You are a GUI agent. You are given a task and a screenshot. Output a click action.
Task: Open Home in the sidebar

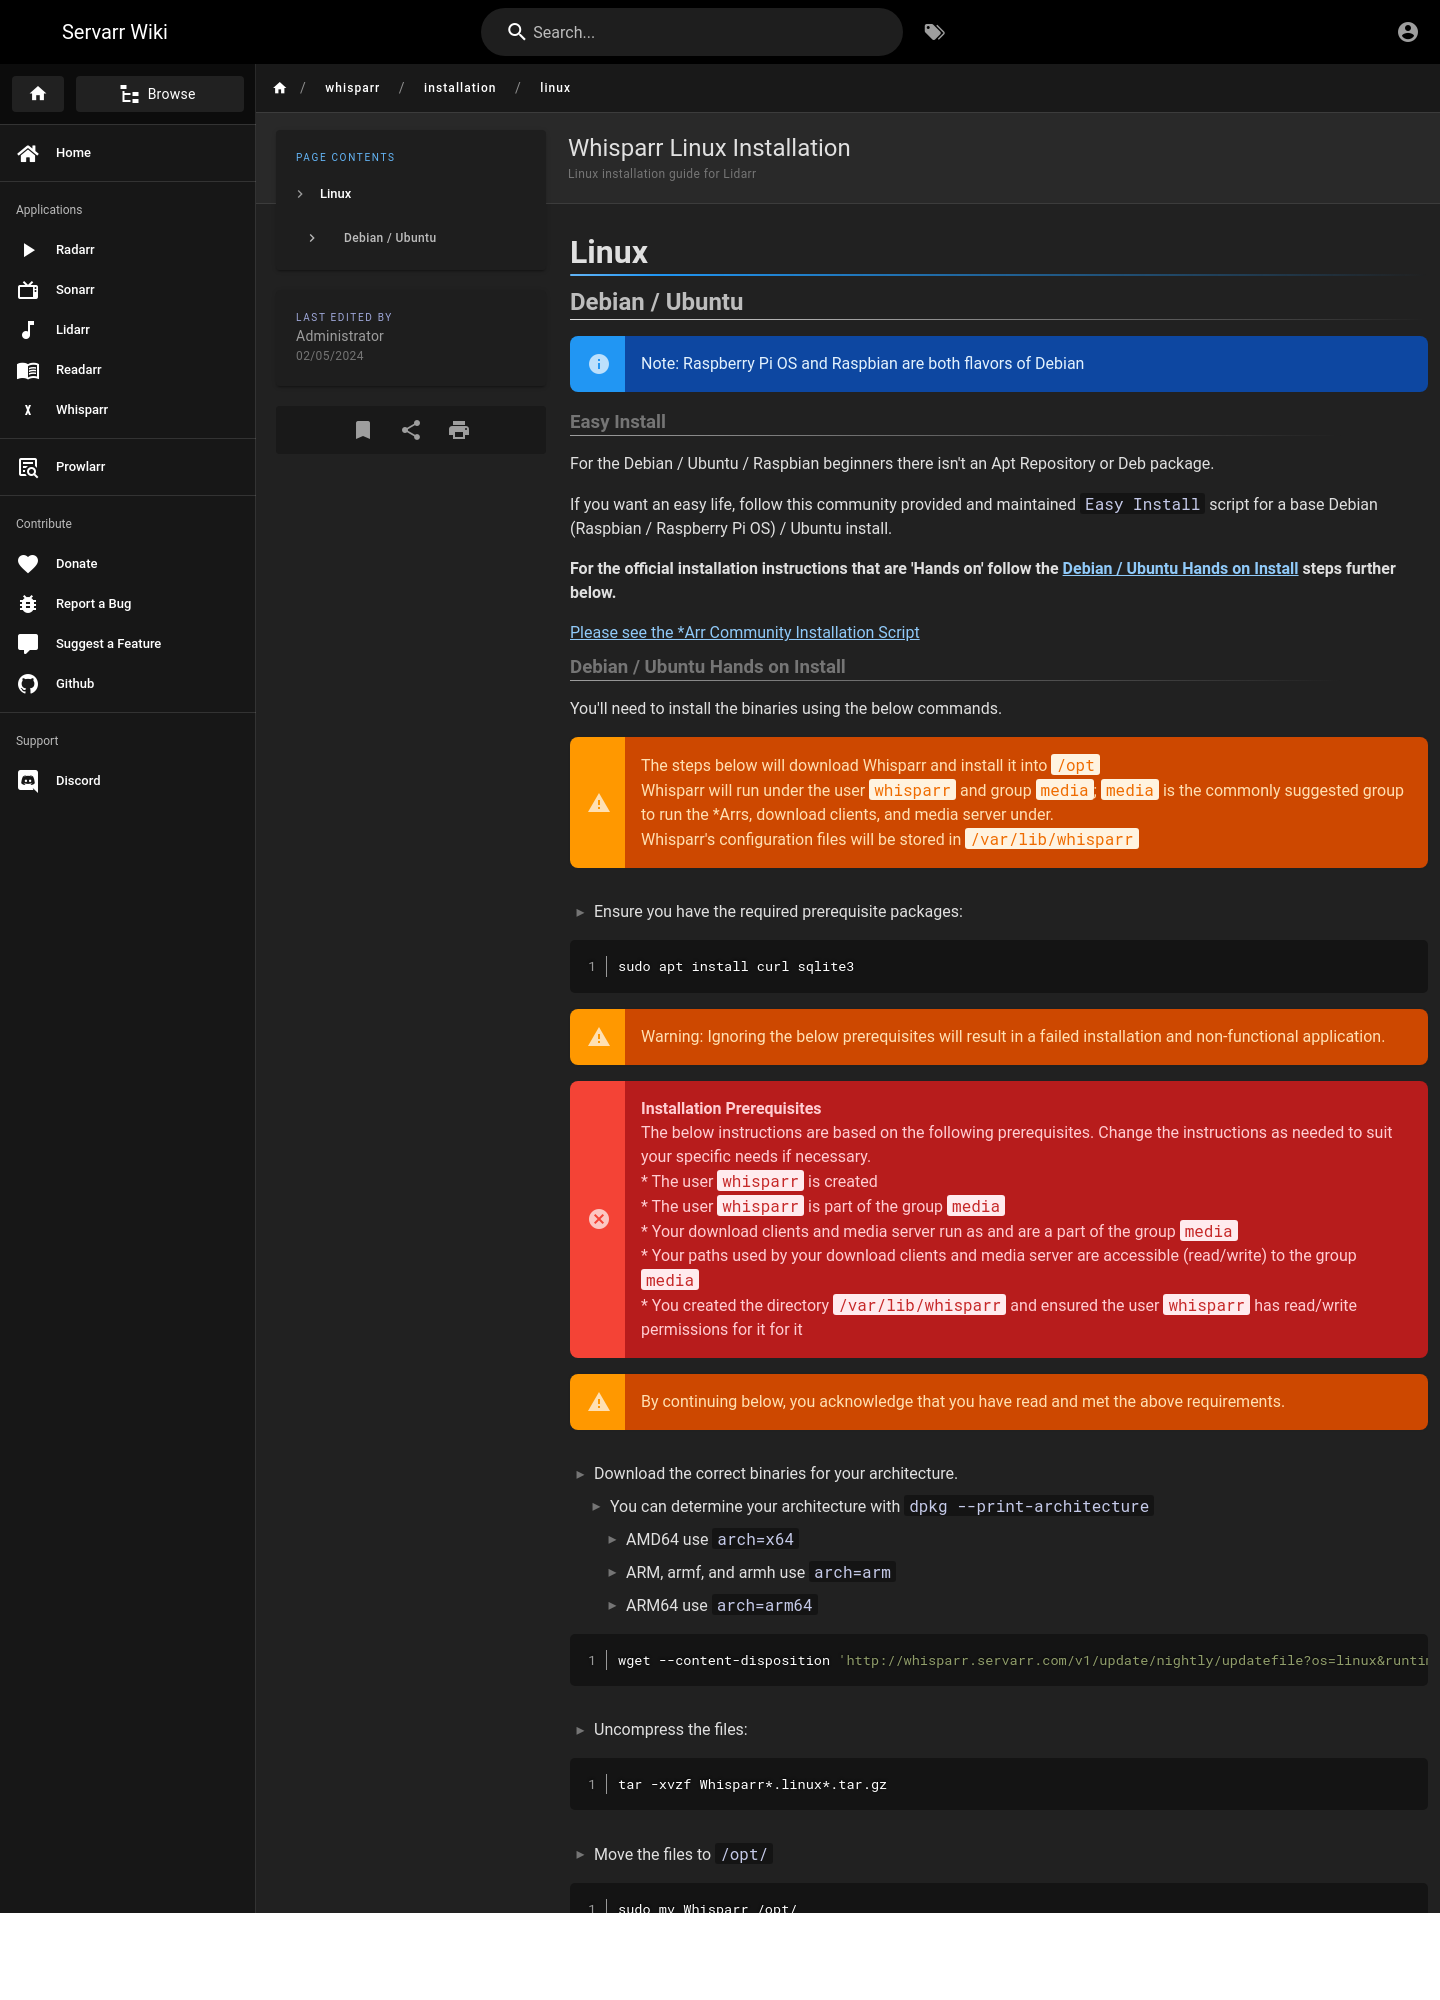tap(127, 153)
